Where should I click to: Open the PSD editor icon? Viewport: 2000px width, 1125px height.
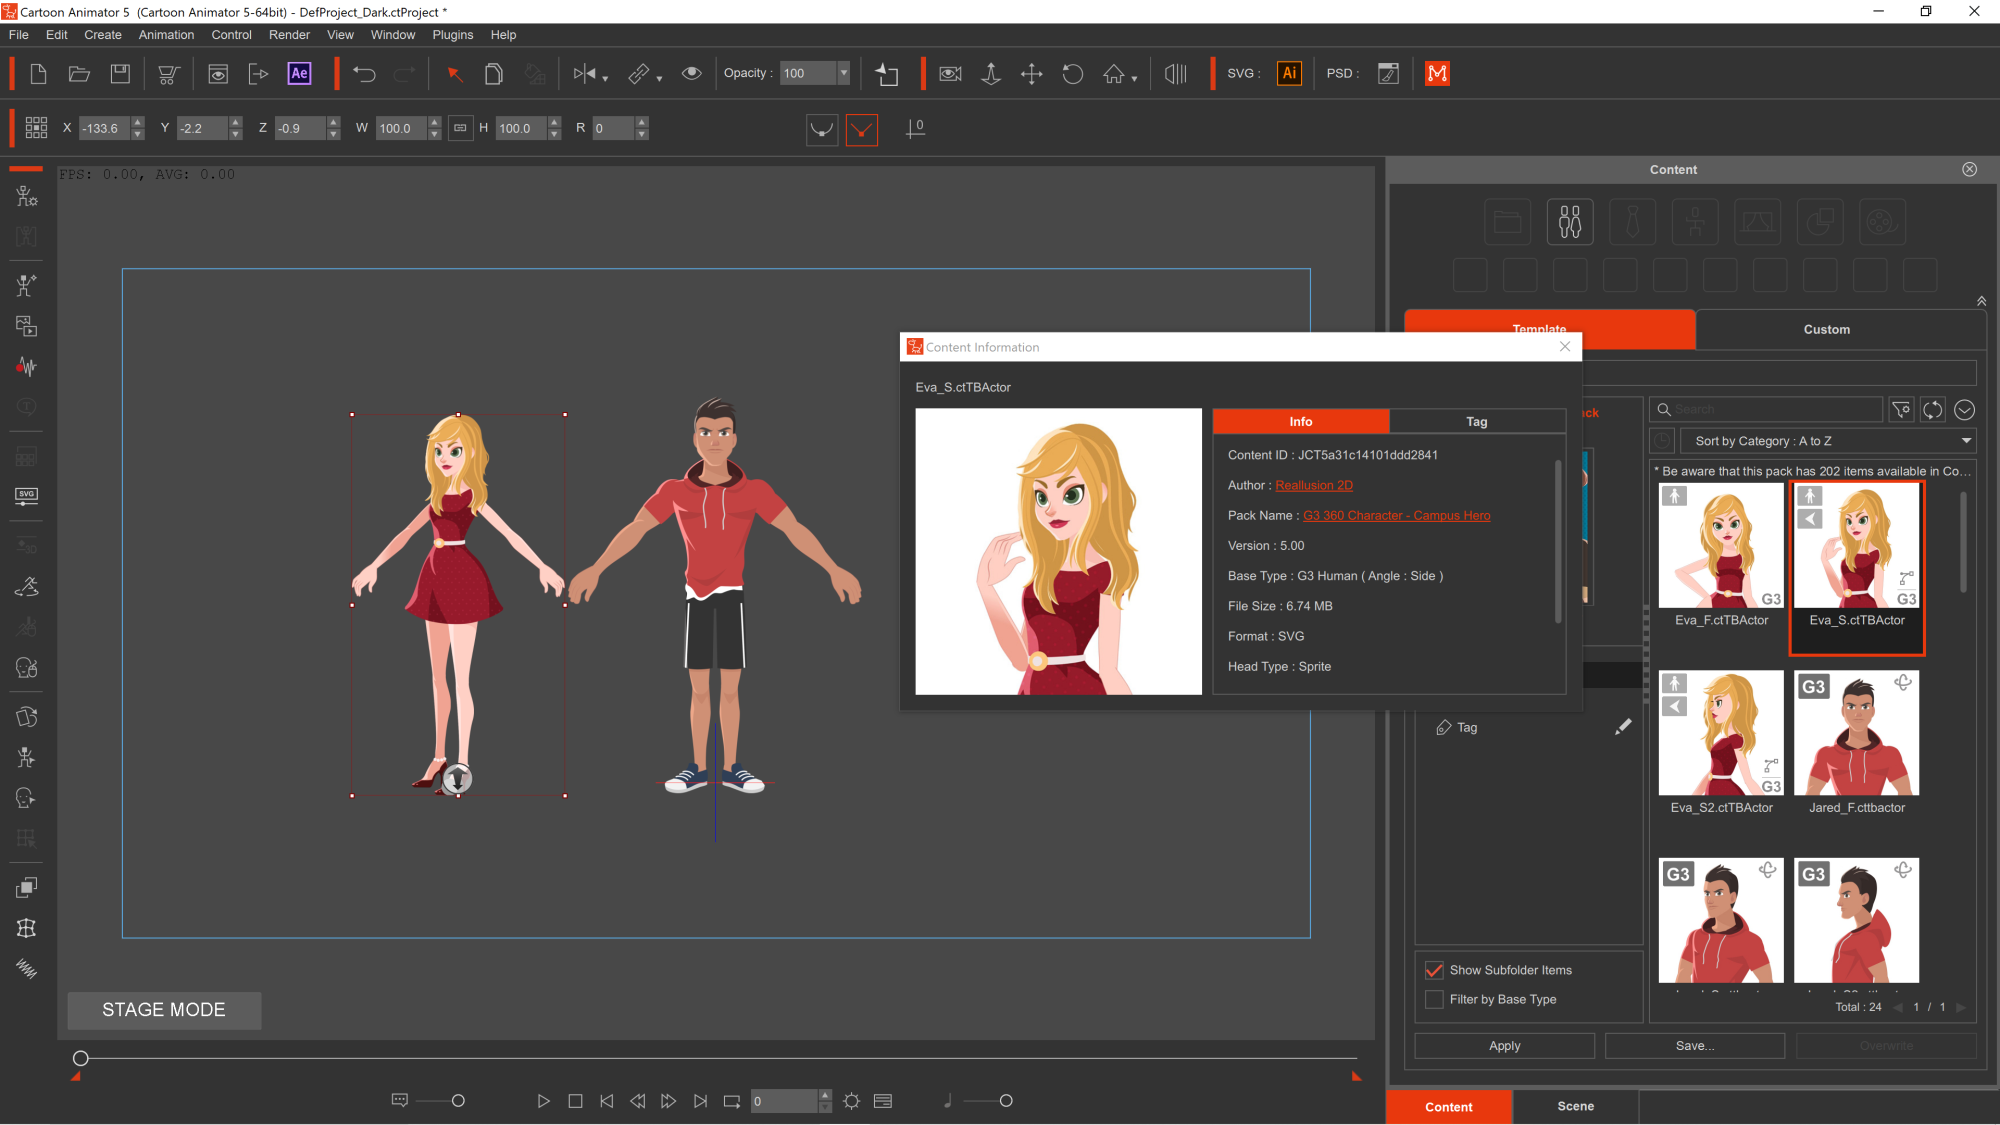[1388, 73]
